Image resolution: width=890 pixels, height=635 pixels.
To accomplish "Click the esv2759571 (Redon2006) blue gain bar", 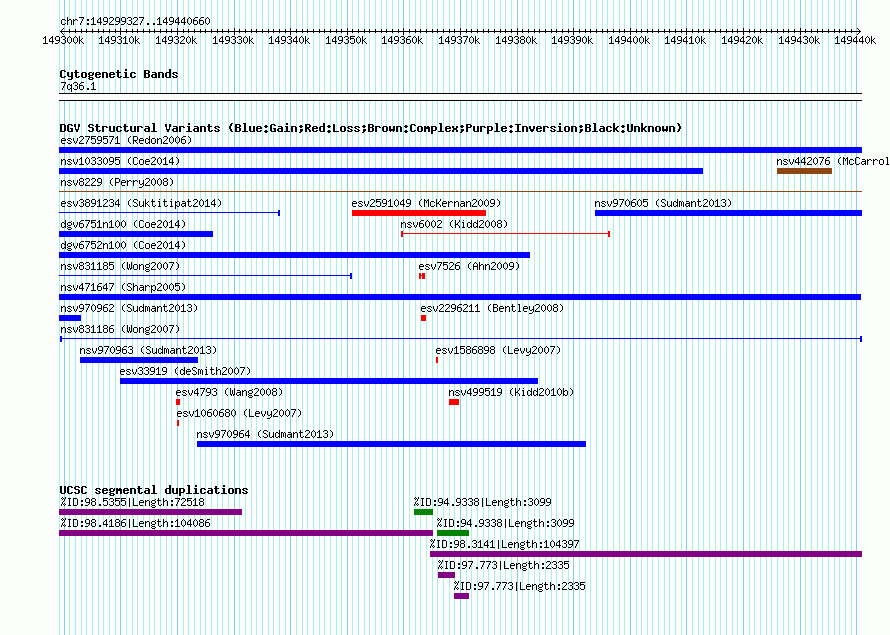I will (x=460, y=150).
